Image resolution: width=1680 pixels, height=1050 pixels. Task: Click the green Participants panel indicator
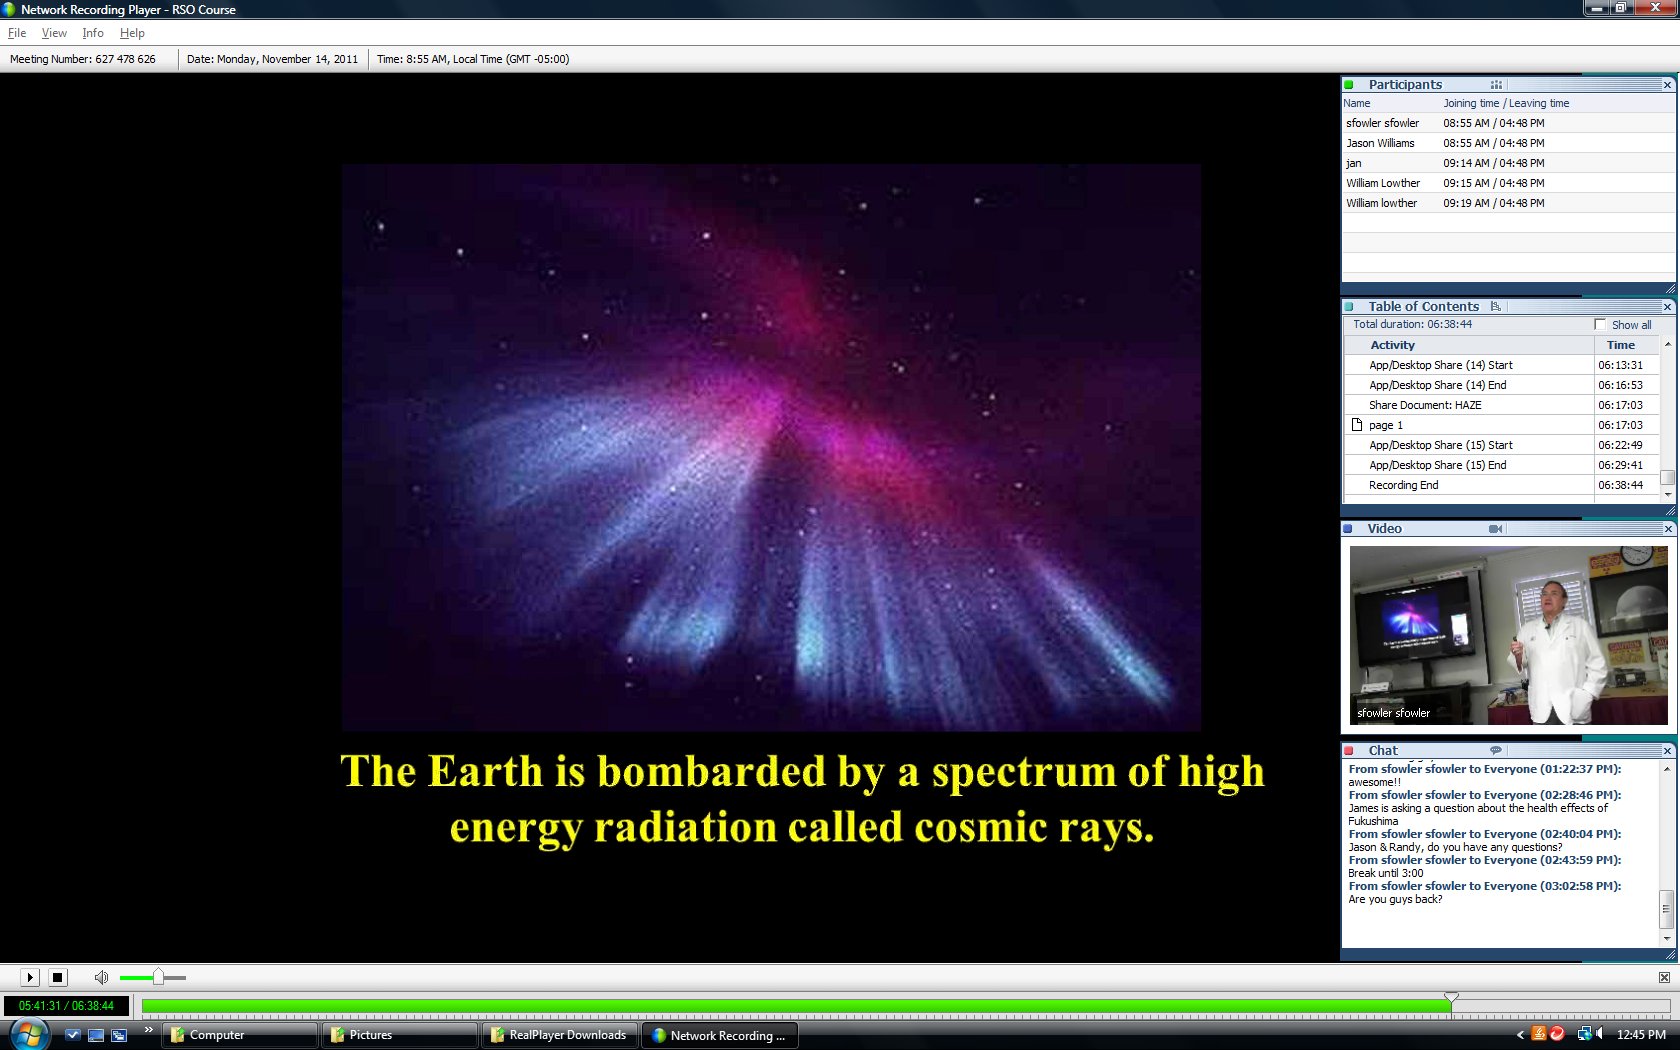(x=1349, y=85)
